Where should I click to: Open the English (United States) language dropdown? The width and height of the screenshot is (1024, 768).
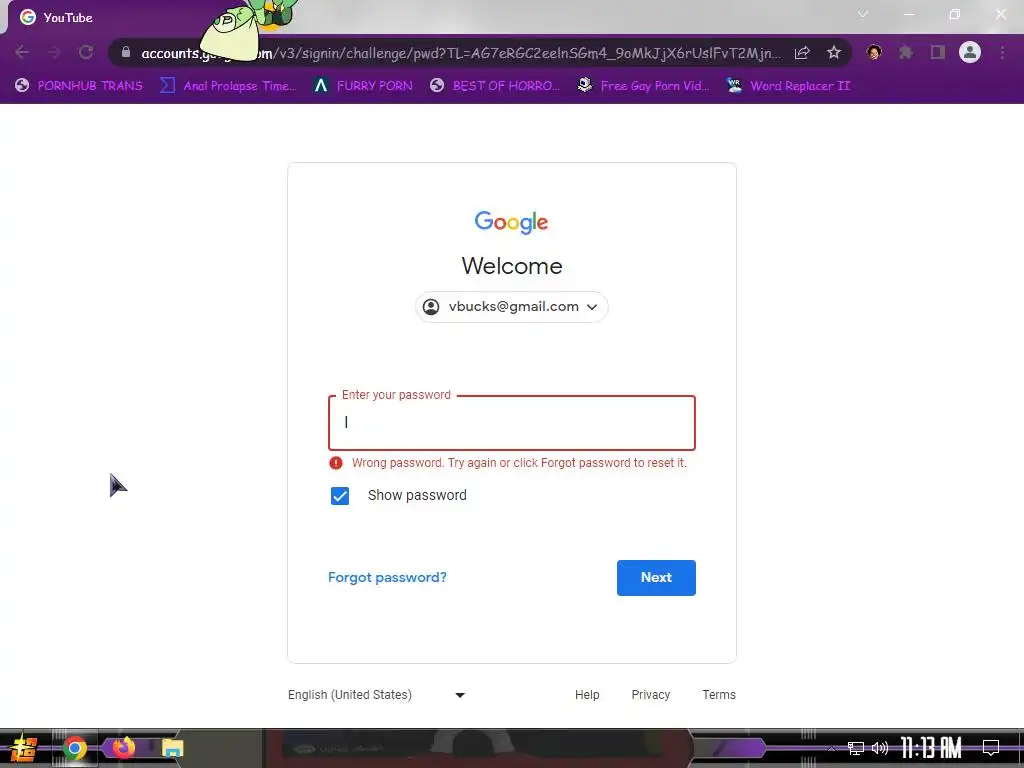tap(377, 695)
